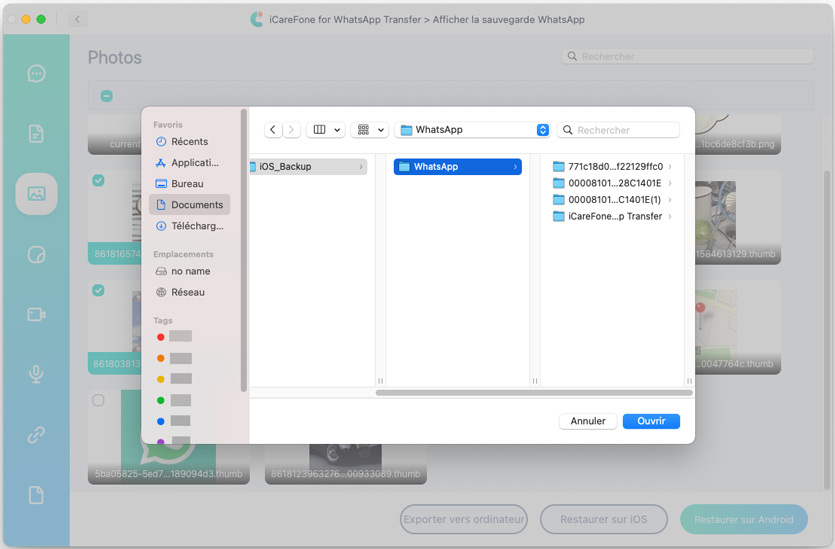Open the documents sidebar icon below messages
This screenshot has width=835, height=549.
click(36, 134)
